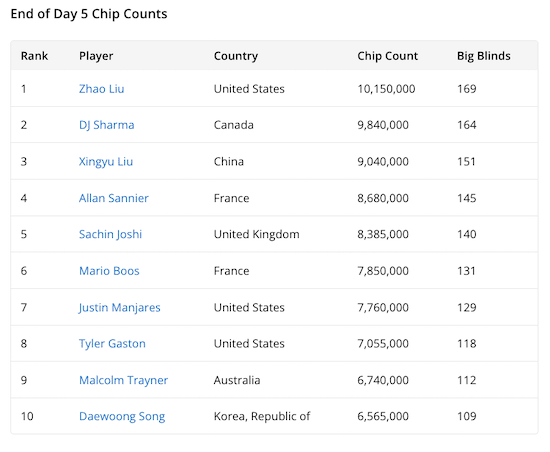Open DJ Sharma's player link
This screenshot has width=550, height=452.
(x=107, y=125)
